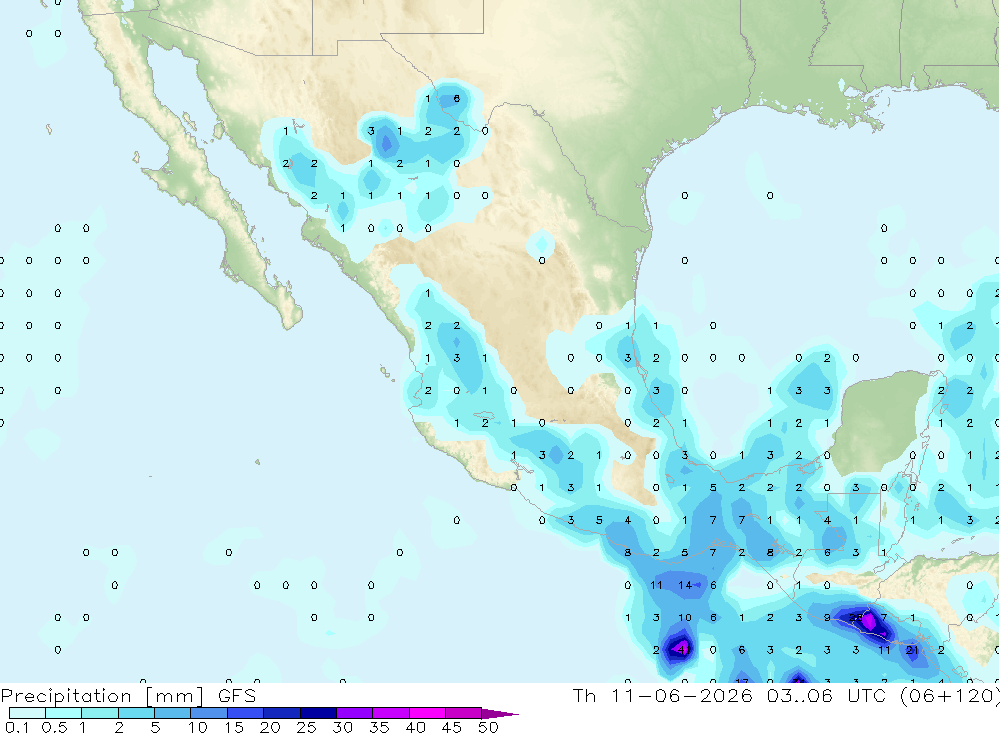The height and width of the screenshot is (733, 1000).
Task: Click the legend tick label '45'
Action: 452,727
